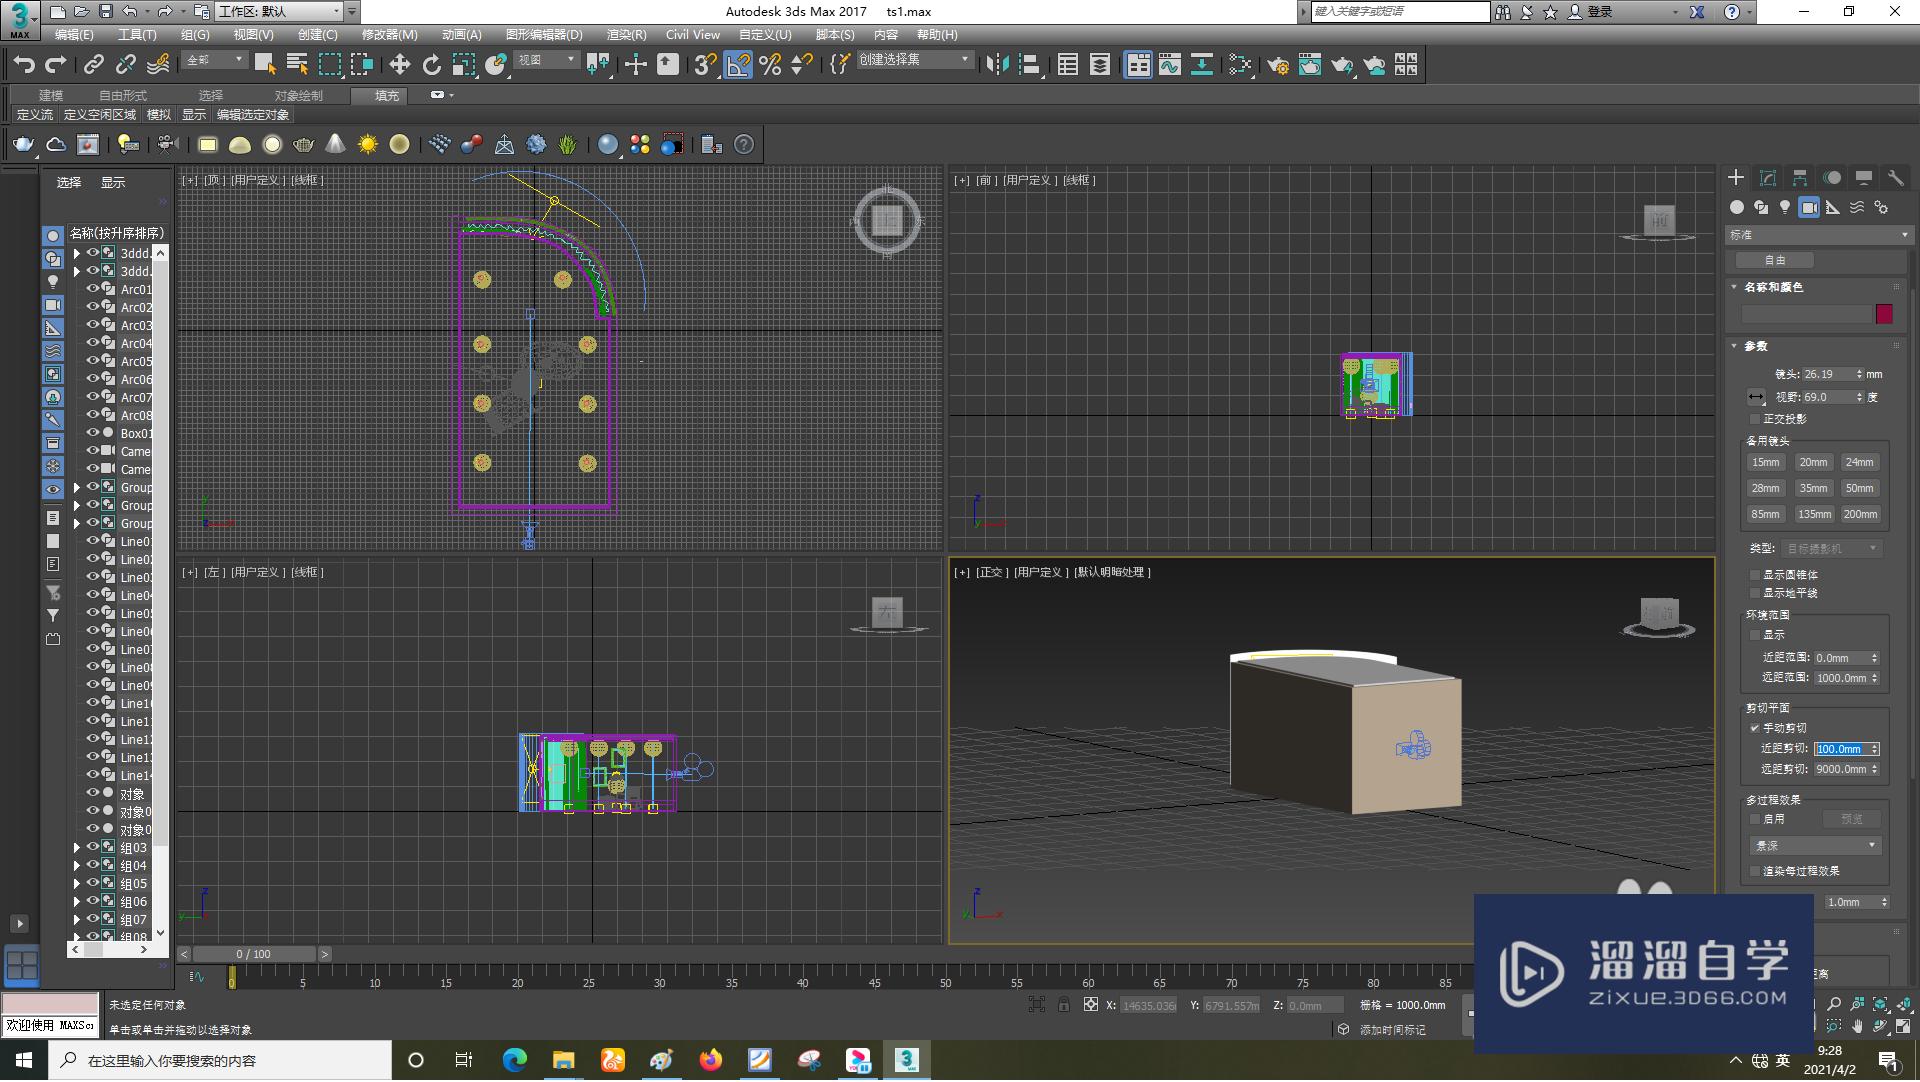
Task: Click the time slider 0 / 100 handle
Action: click(x=254, y=955)
